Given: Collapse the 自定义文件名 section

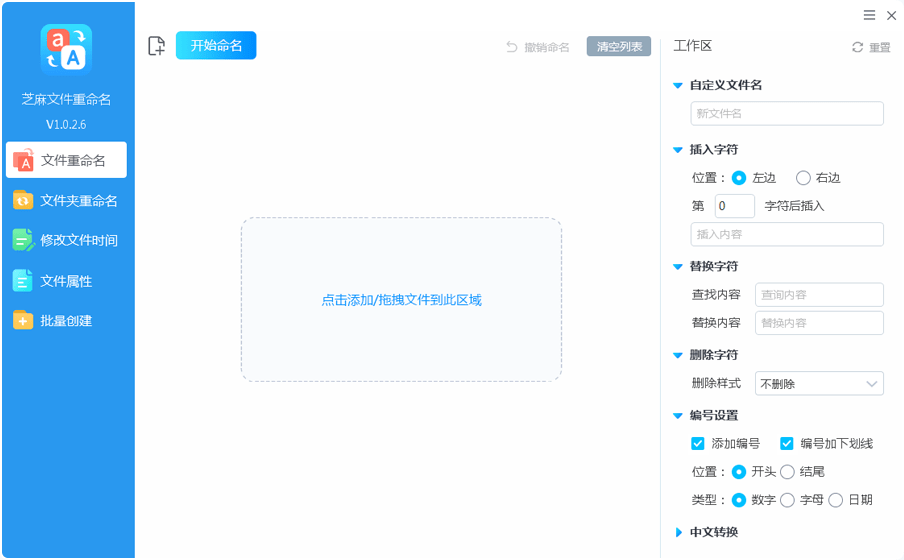Looking at the screenshot, I should [678, 85].
